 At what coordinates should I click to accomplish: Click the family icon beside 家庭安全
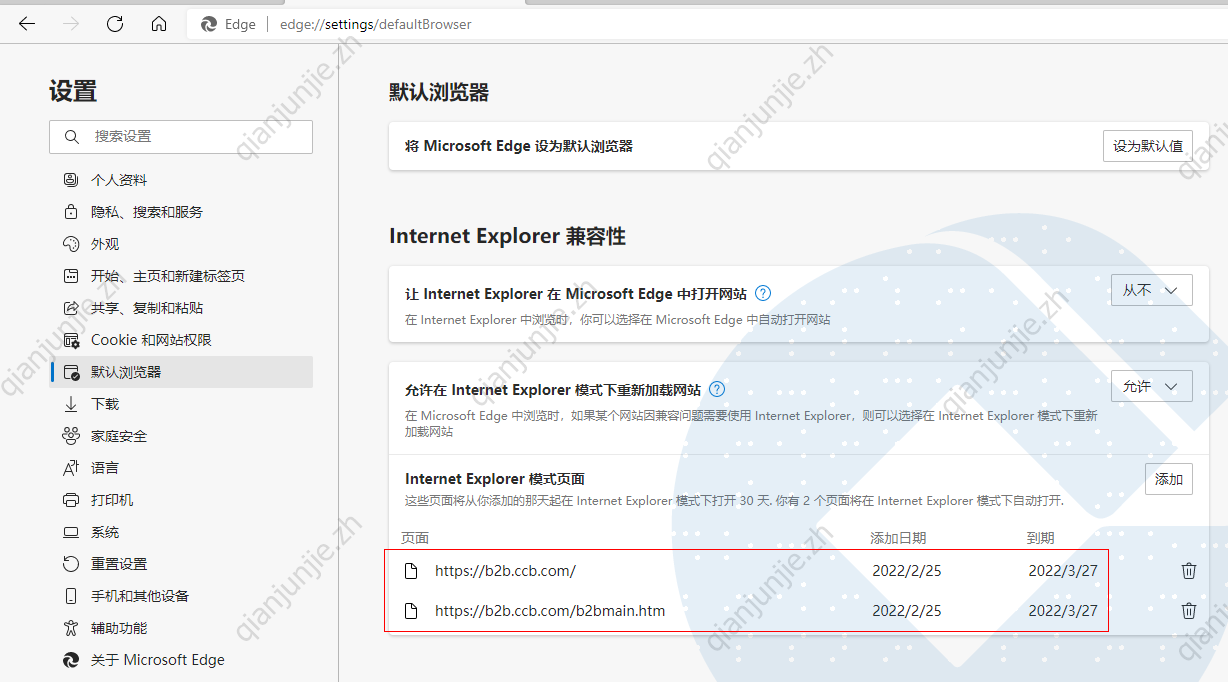[x=71, y=436]
